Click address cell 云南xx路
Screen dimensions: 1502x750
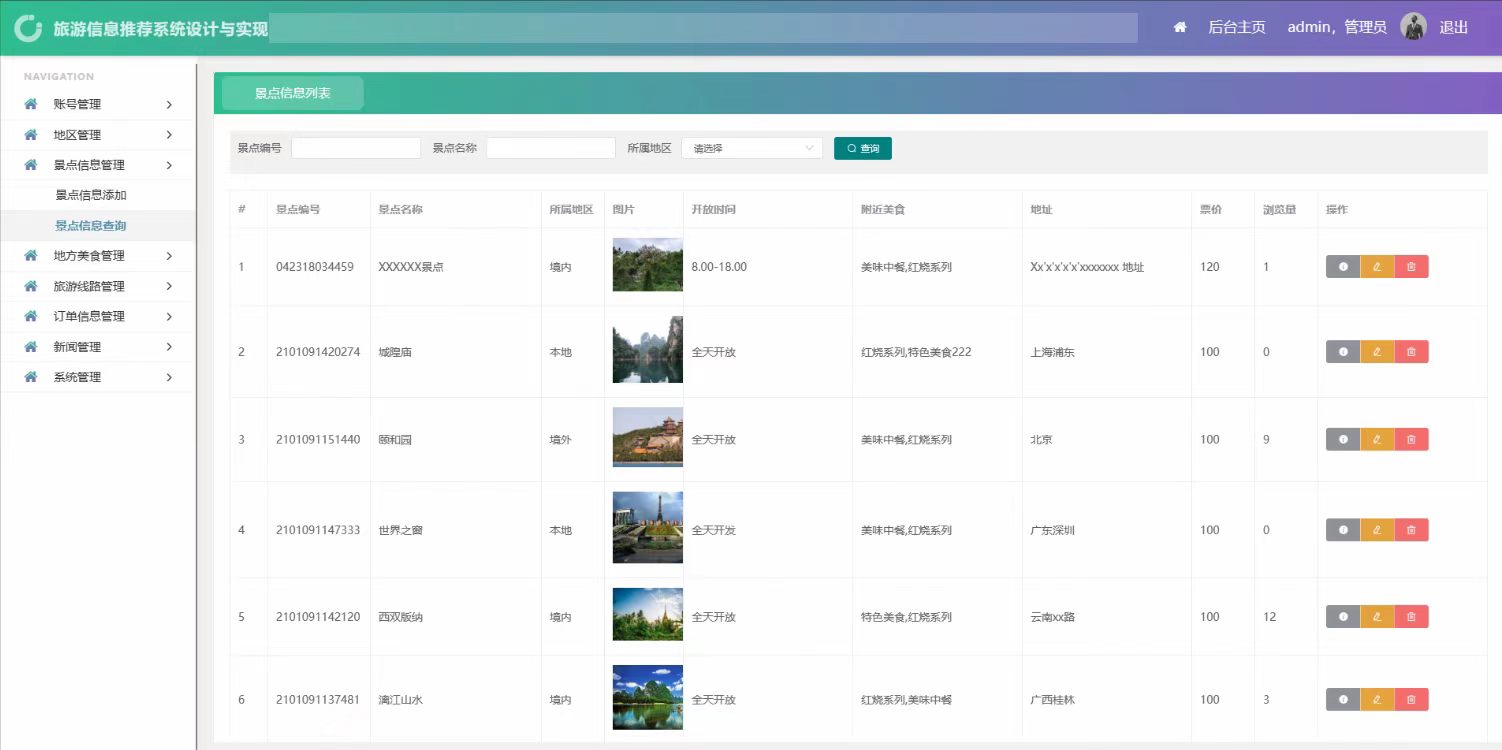pos(1053,617)
